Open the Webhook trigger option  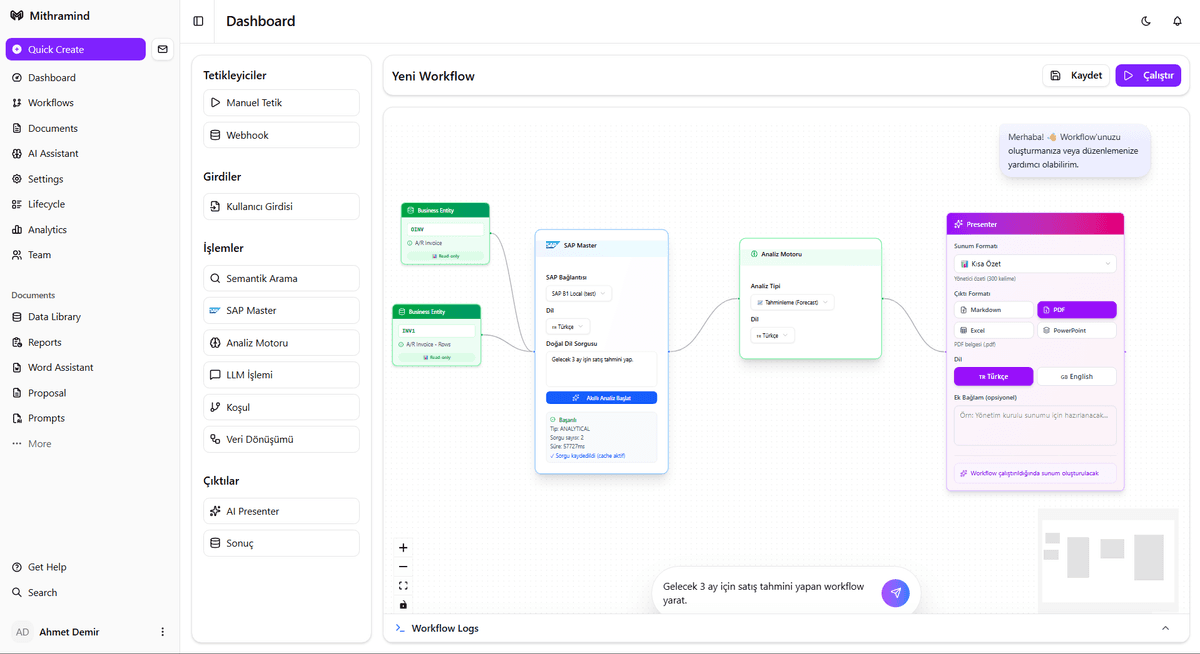(x=281, y=134)
